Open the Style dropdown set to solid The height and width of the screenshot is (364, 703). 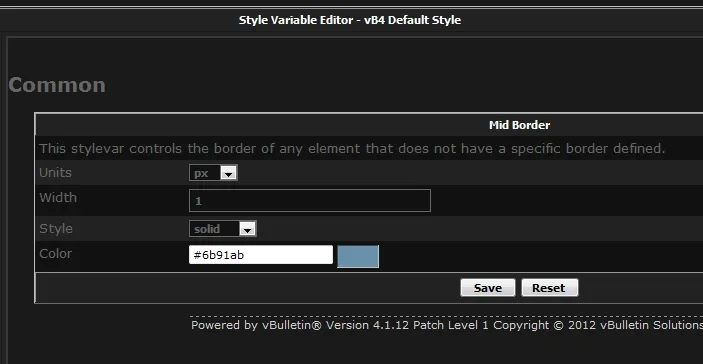223,229
